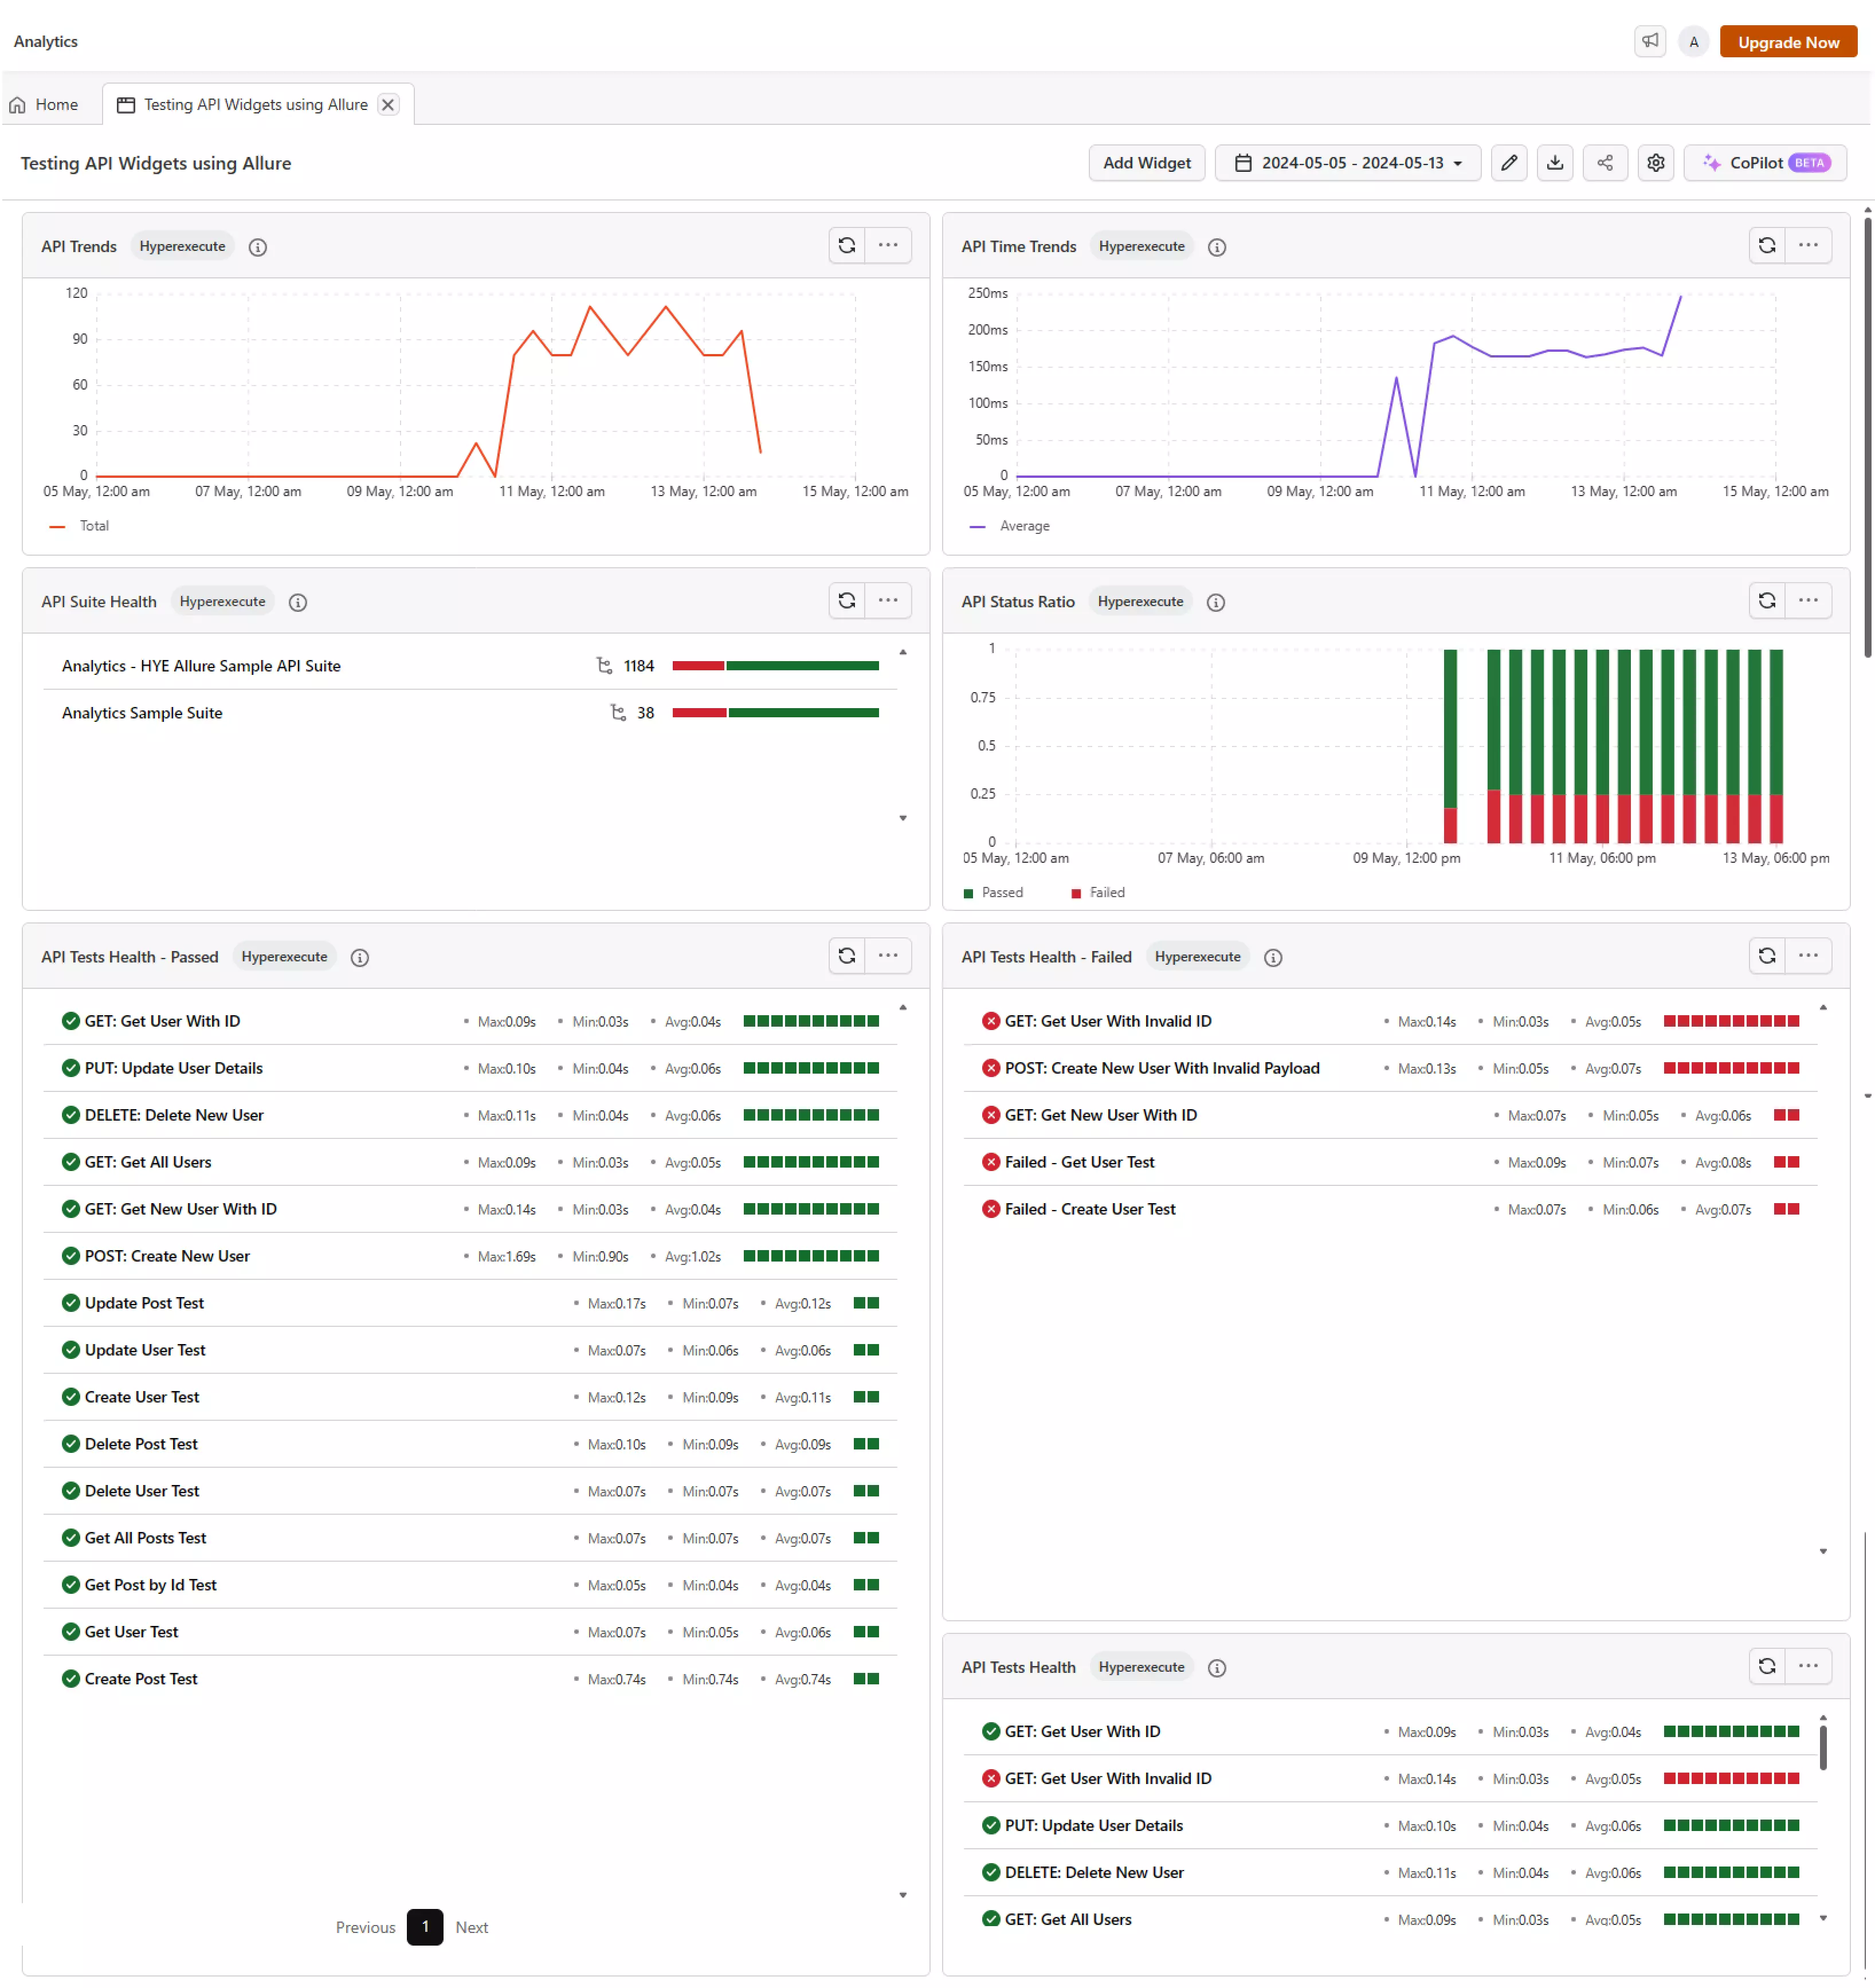The width and height of the screenshot is (1875, 1988).
Task: Click the Analytics header title
Action: pos(45,41)
